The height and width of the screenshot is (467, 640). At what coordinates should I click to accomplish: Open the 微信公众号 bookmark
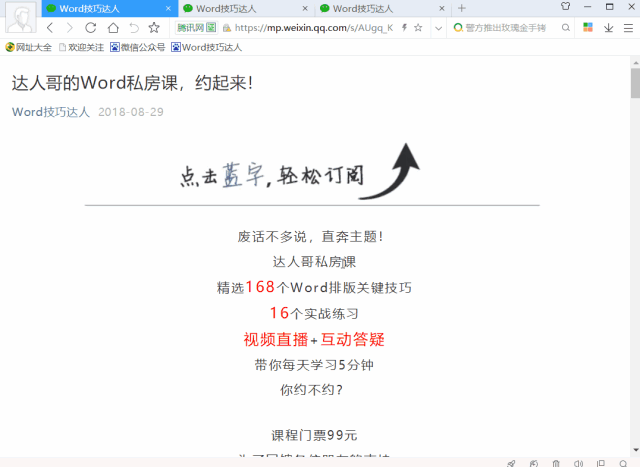138,47
